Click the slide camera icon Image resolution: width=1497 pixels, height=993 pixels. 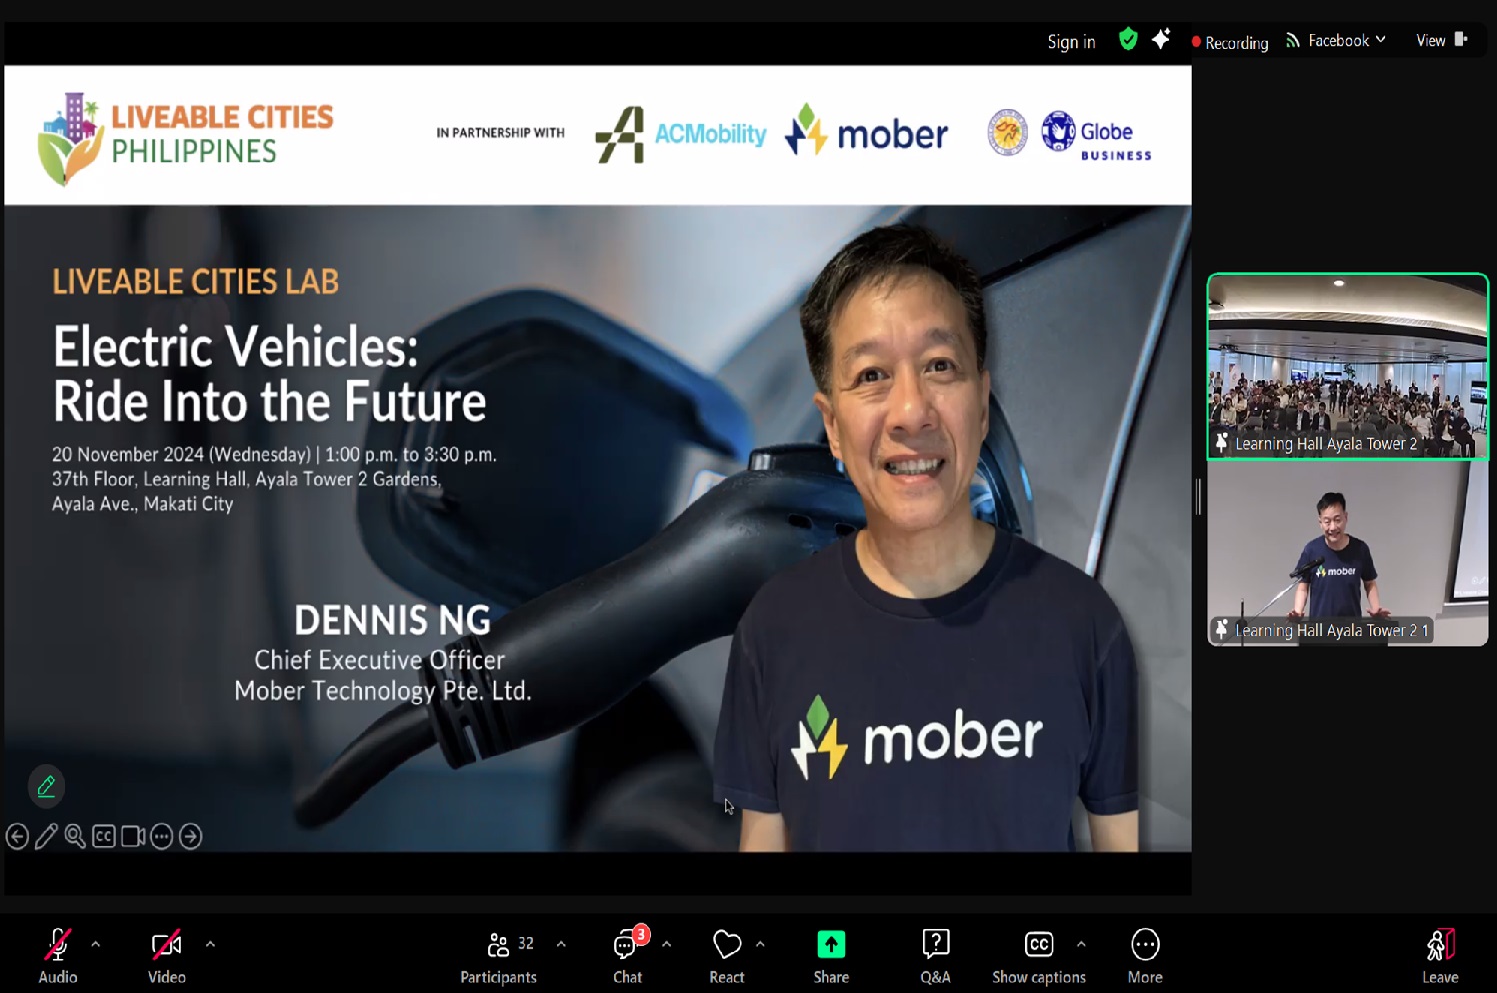point(133,836)
